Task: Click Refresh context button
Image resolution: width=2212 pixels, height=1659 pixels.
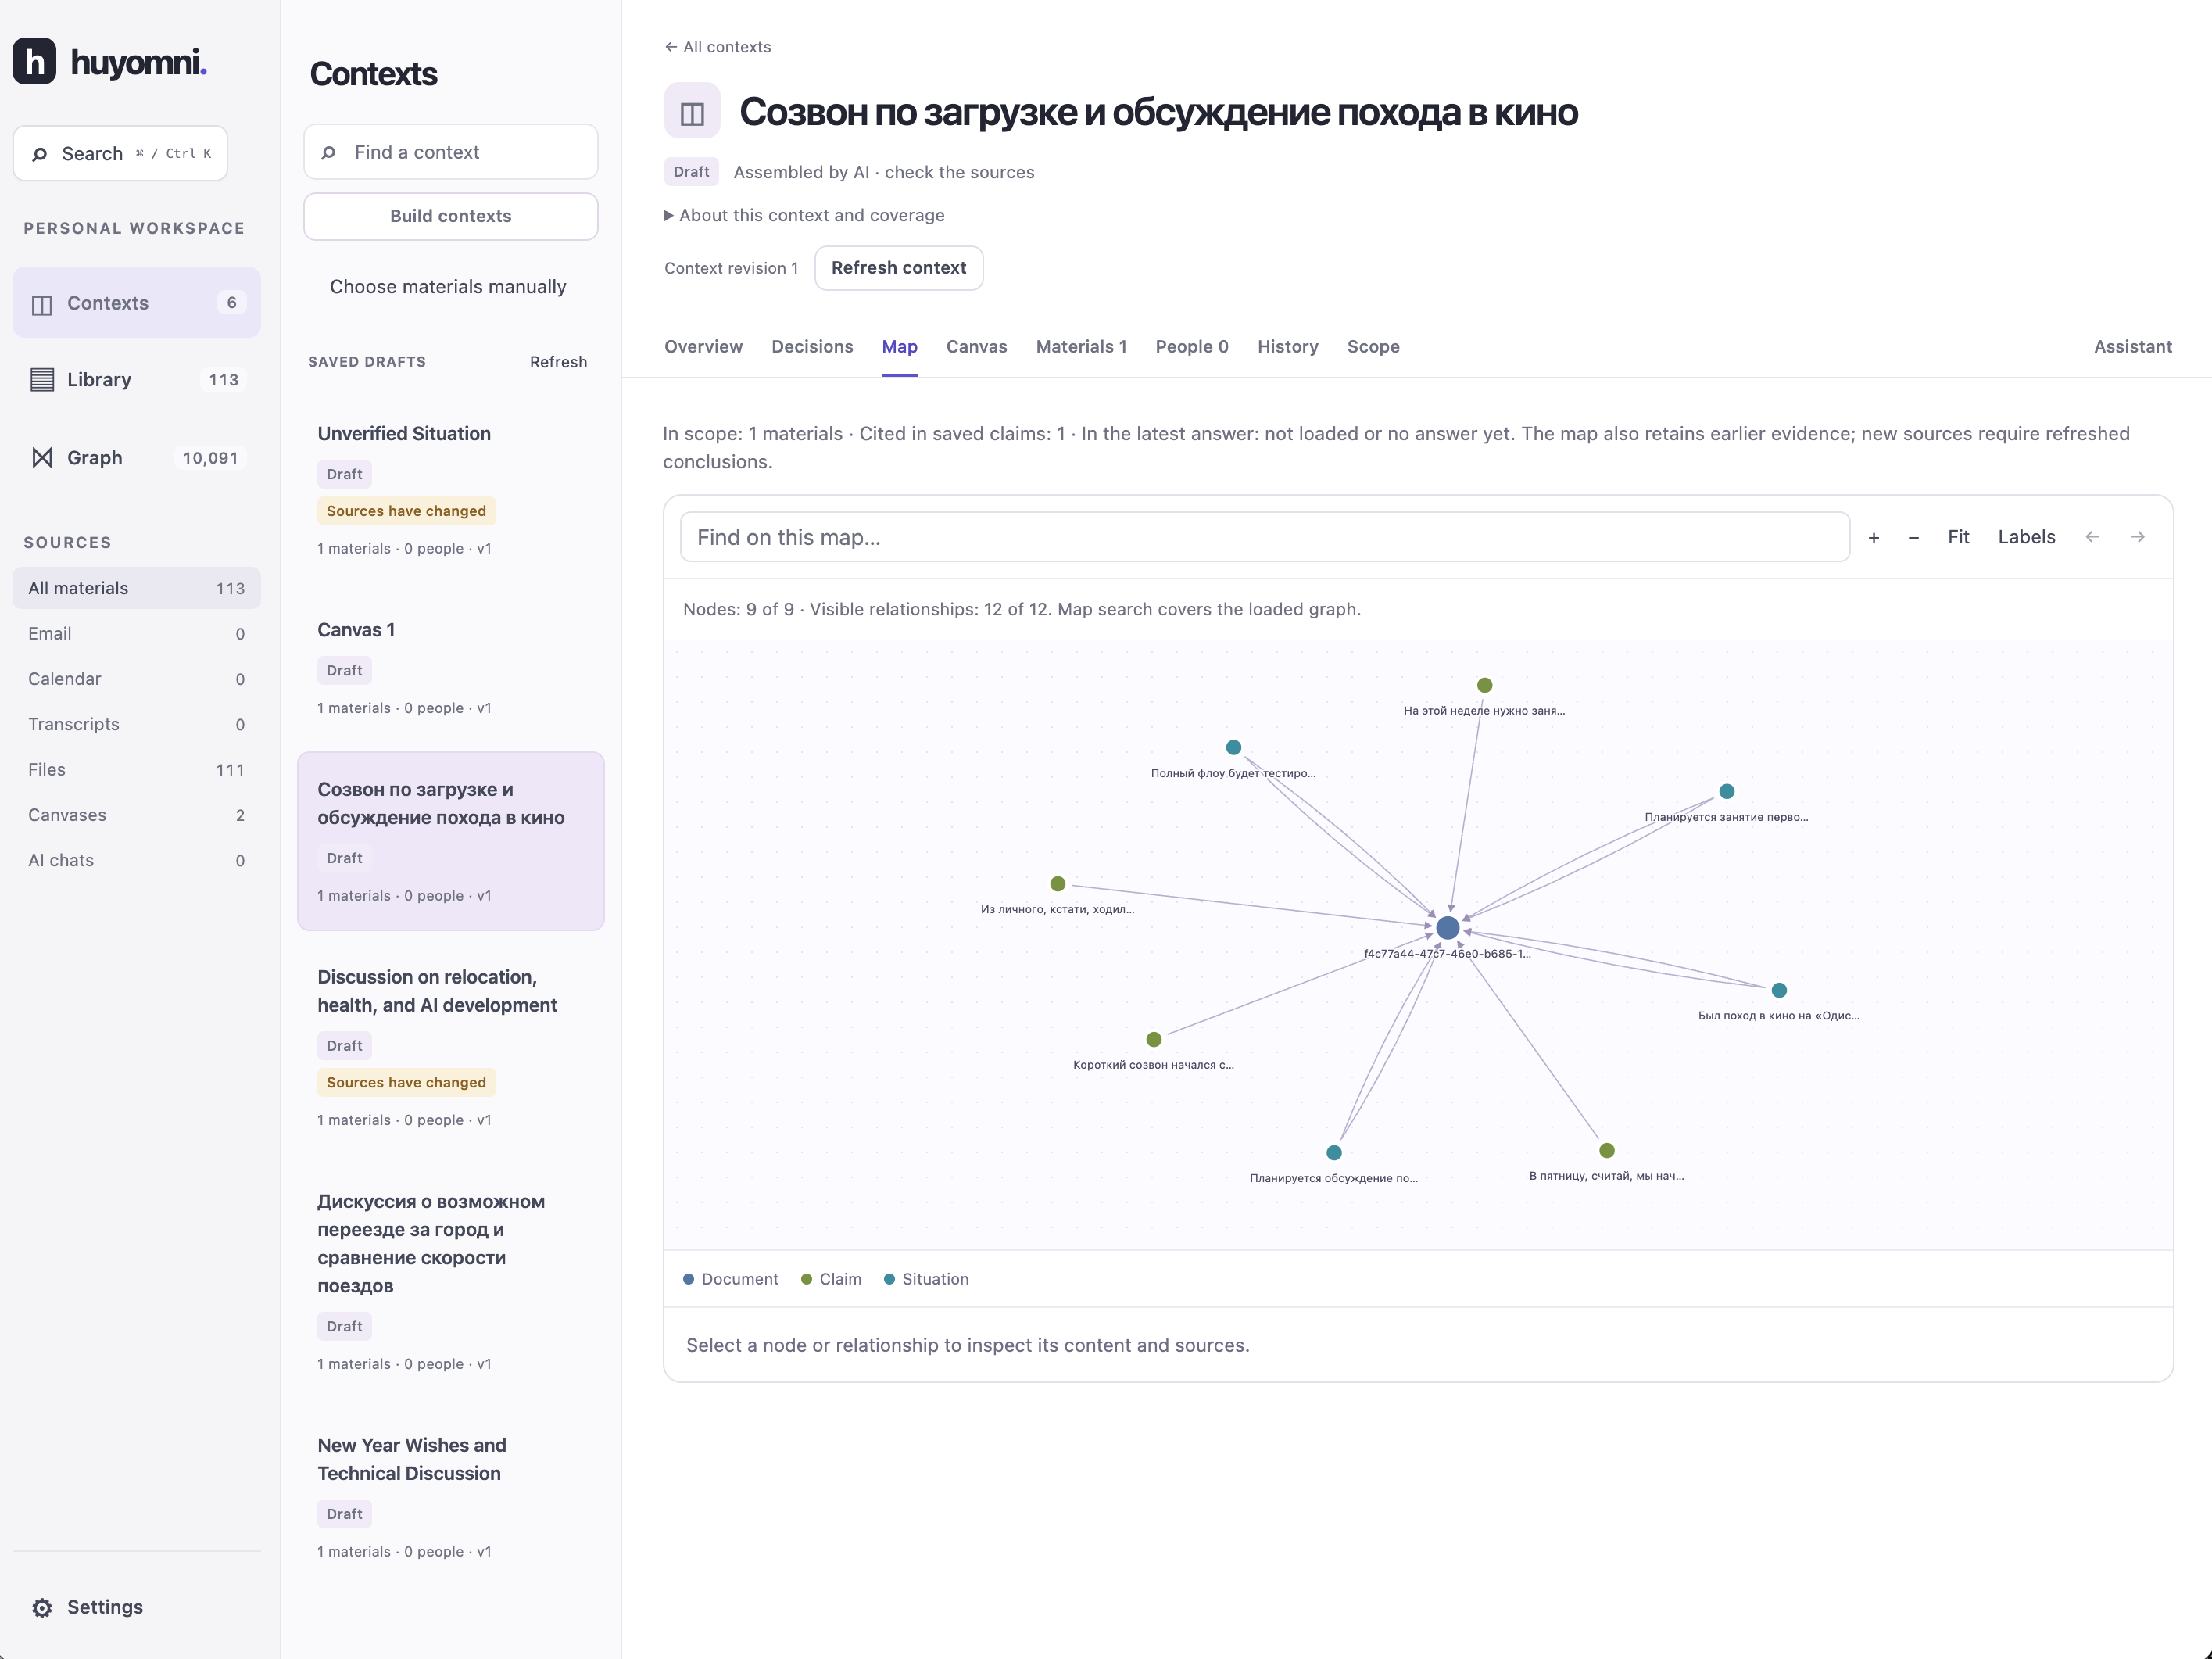Action: pos(898,268)
